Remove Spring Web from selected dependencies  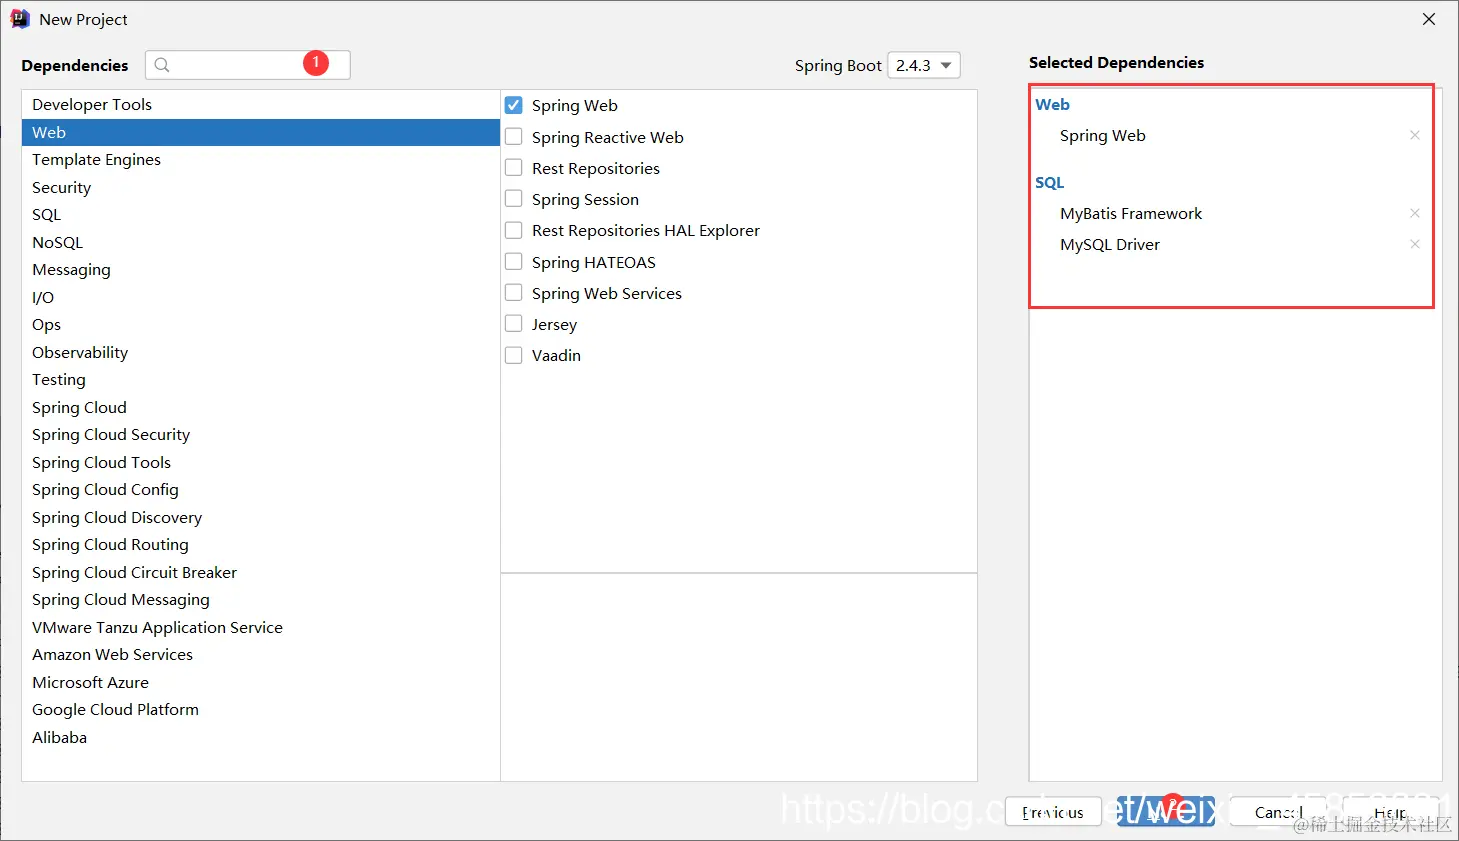pyautogui.click(x=1414, y=135)
